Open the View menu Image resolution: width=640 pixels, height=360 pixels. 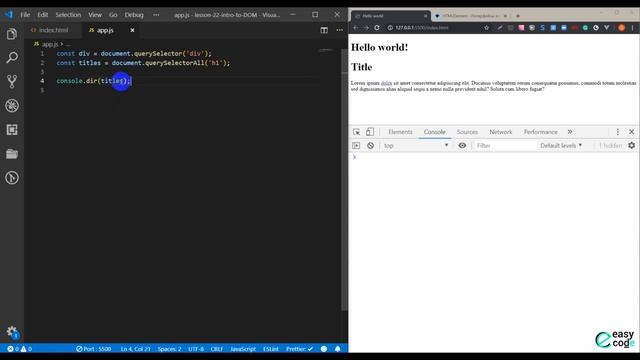(95, 15)
